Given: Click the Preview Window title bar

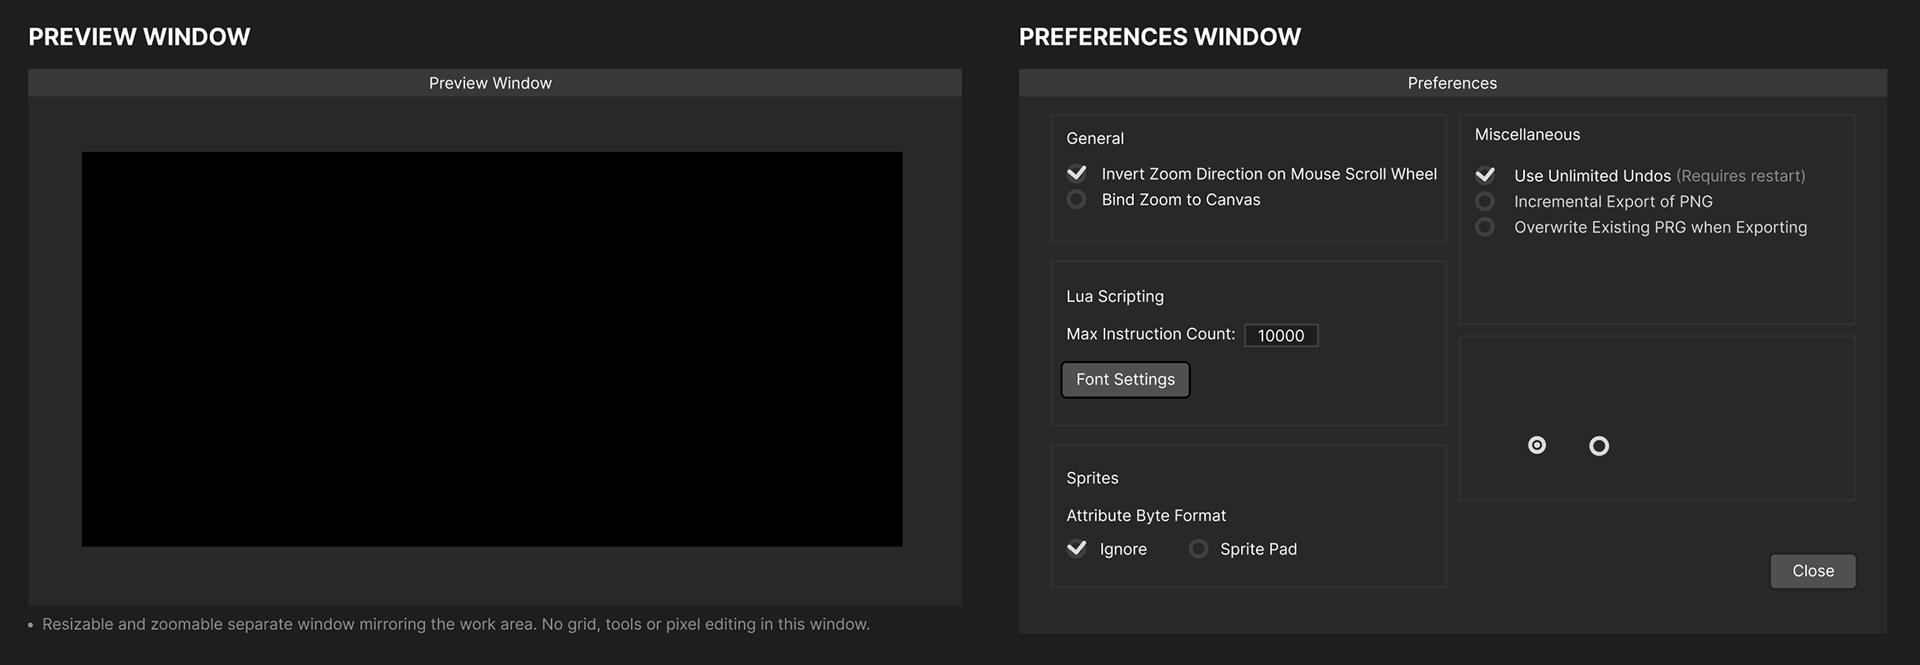Looking at the screenshot, I should [x=490, y=83].
